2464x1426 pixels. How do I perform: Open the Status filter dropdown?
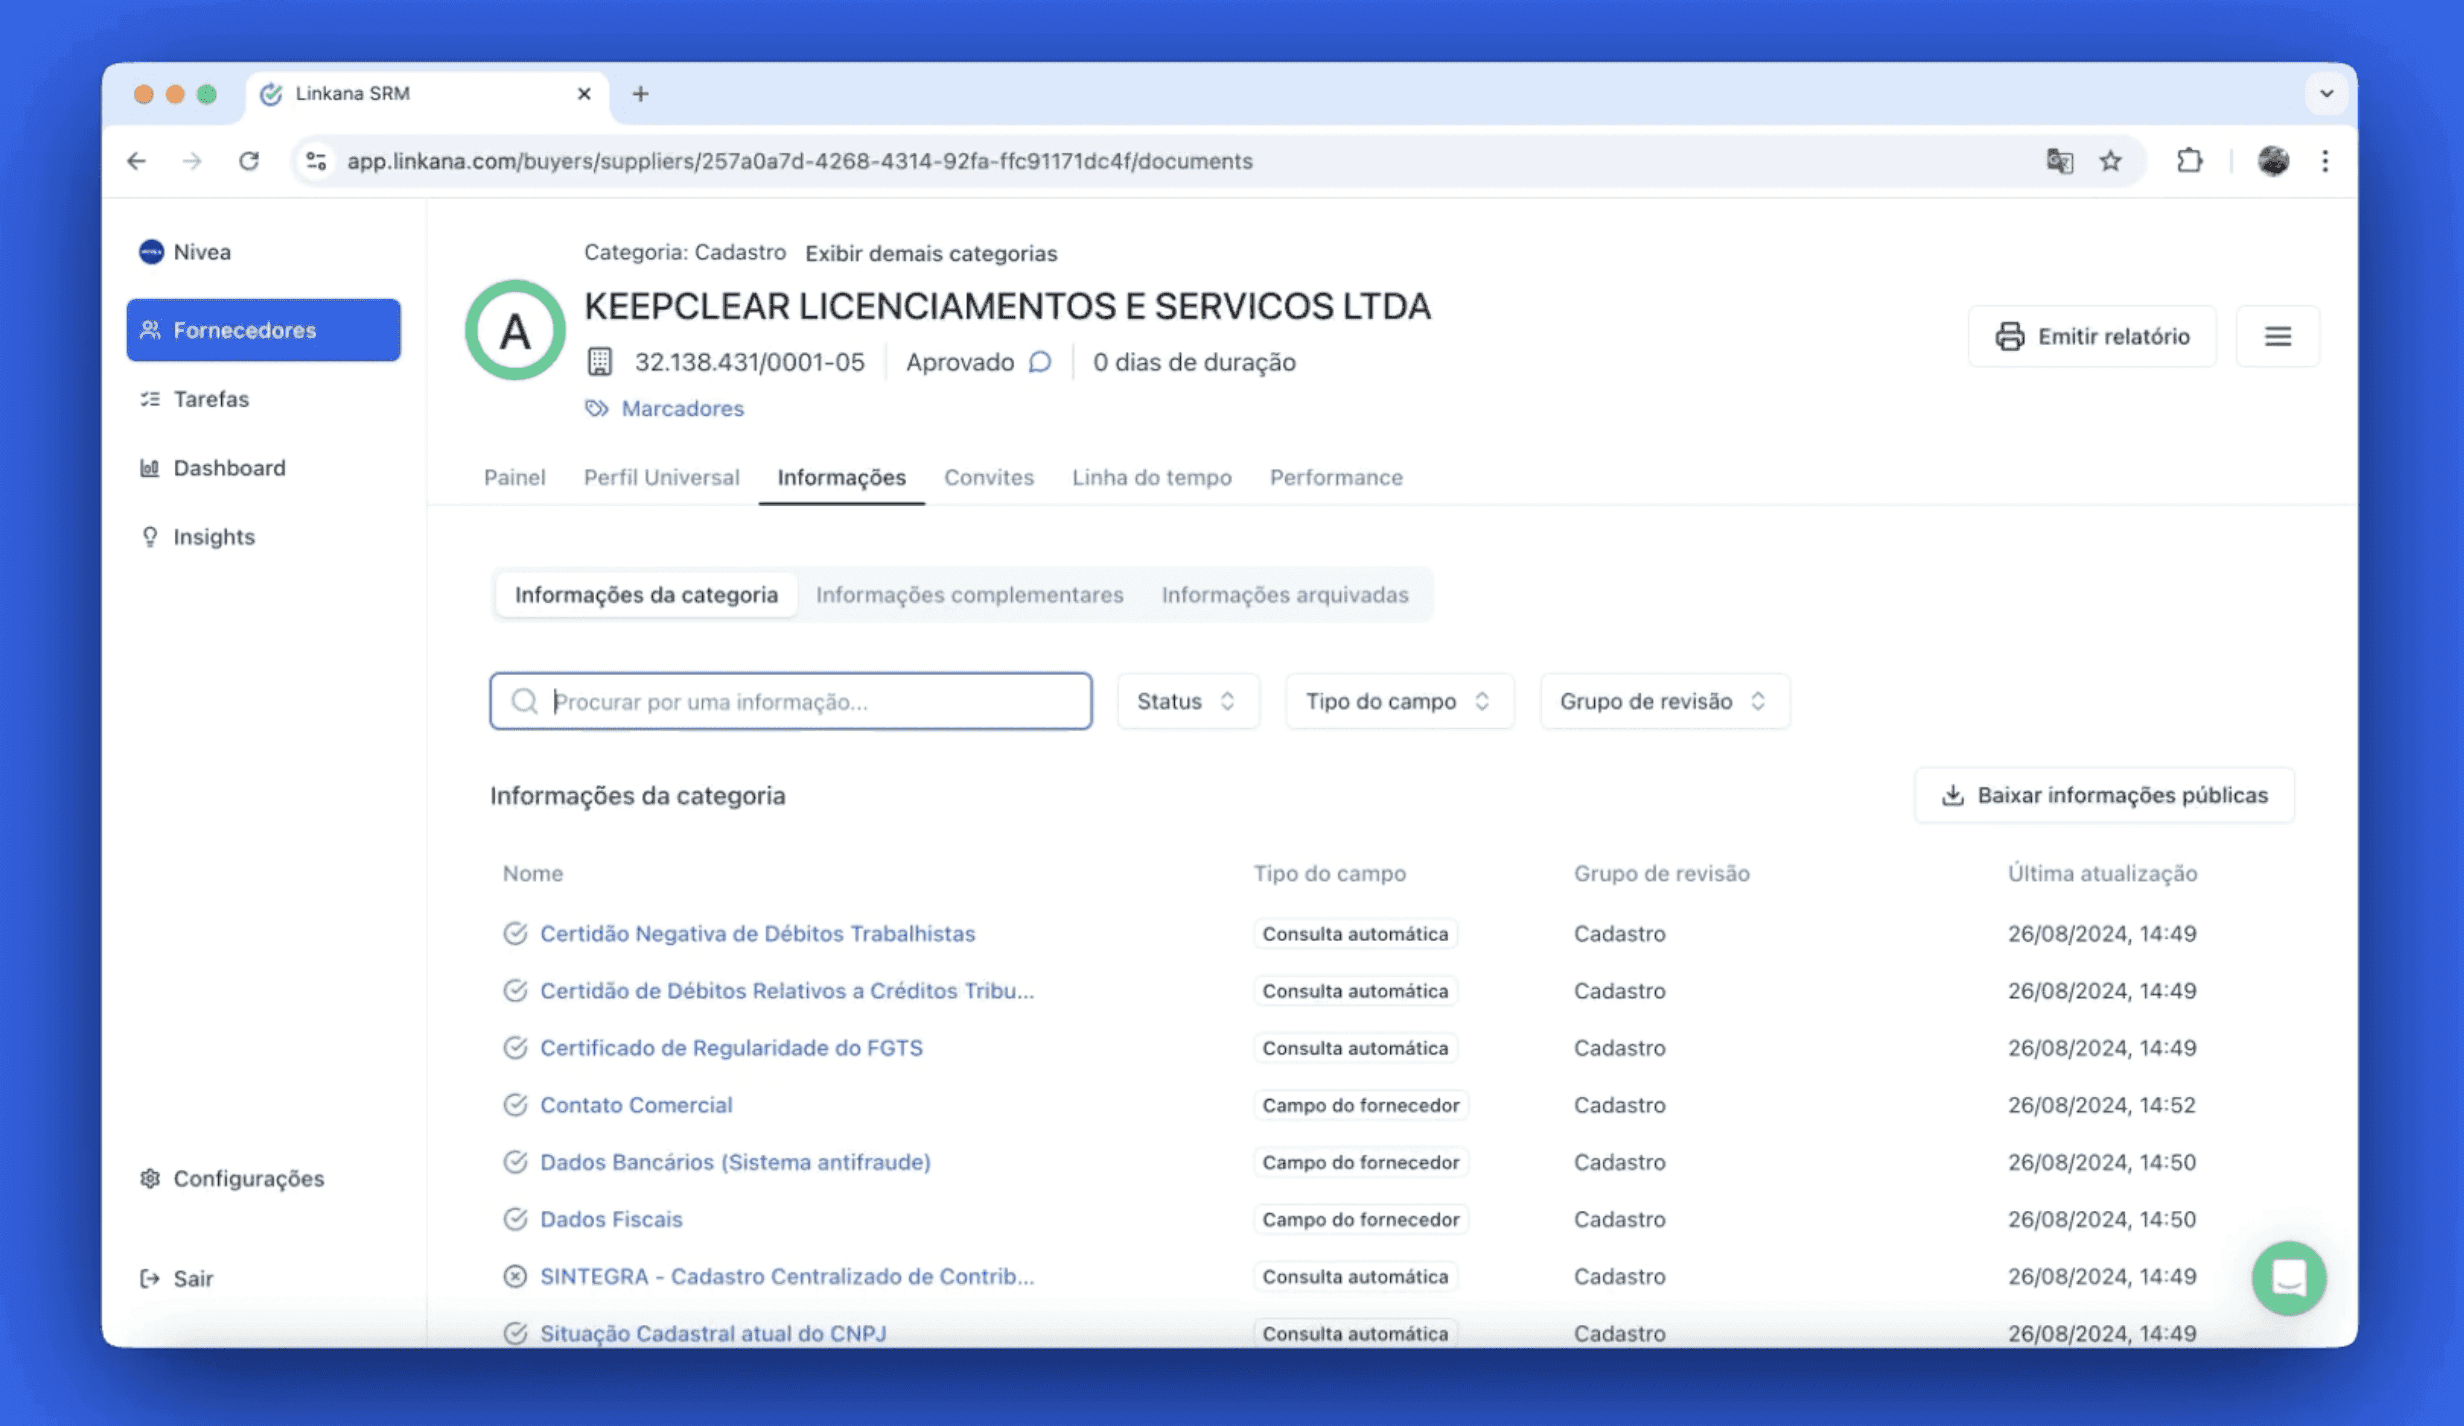1187,701
